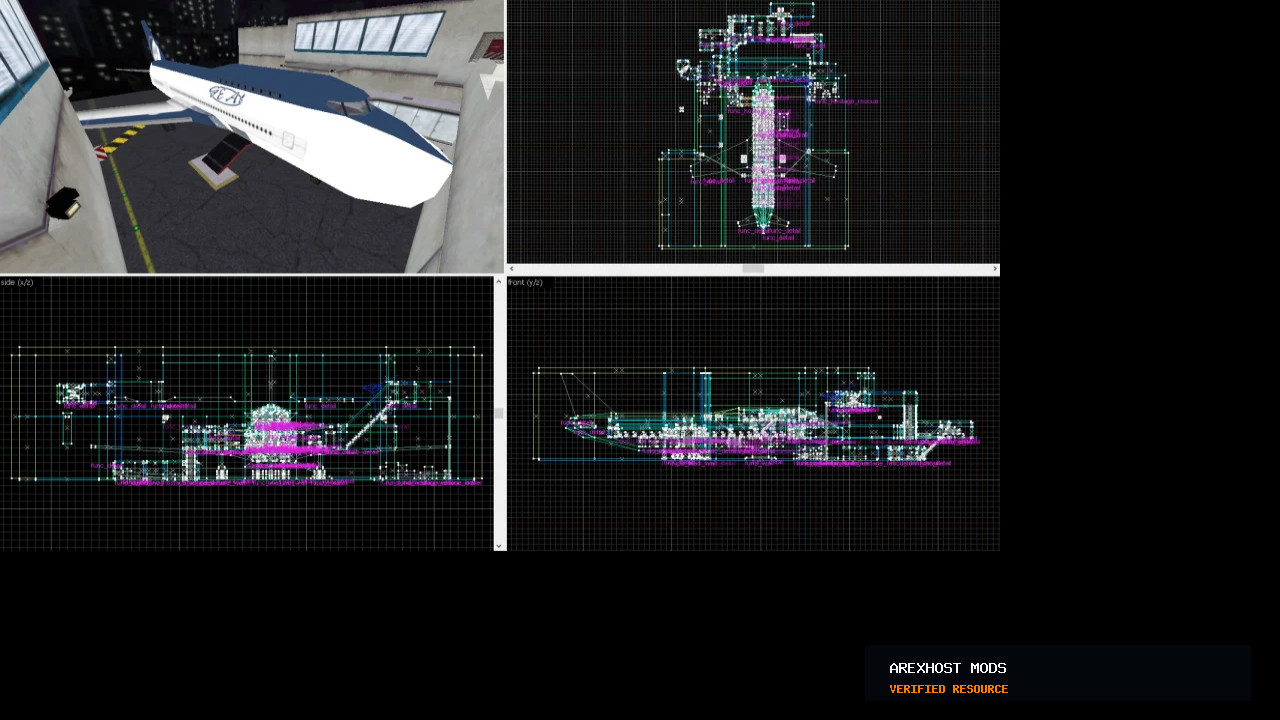Click the horizontal scrollbar thumb under the top view
The height and width of the screenshot is (720, 1280).
(753, 269)
